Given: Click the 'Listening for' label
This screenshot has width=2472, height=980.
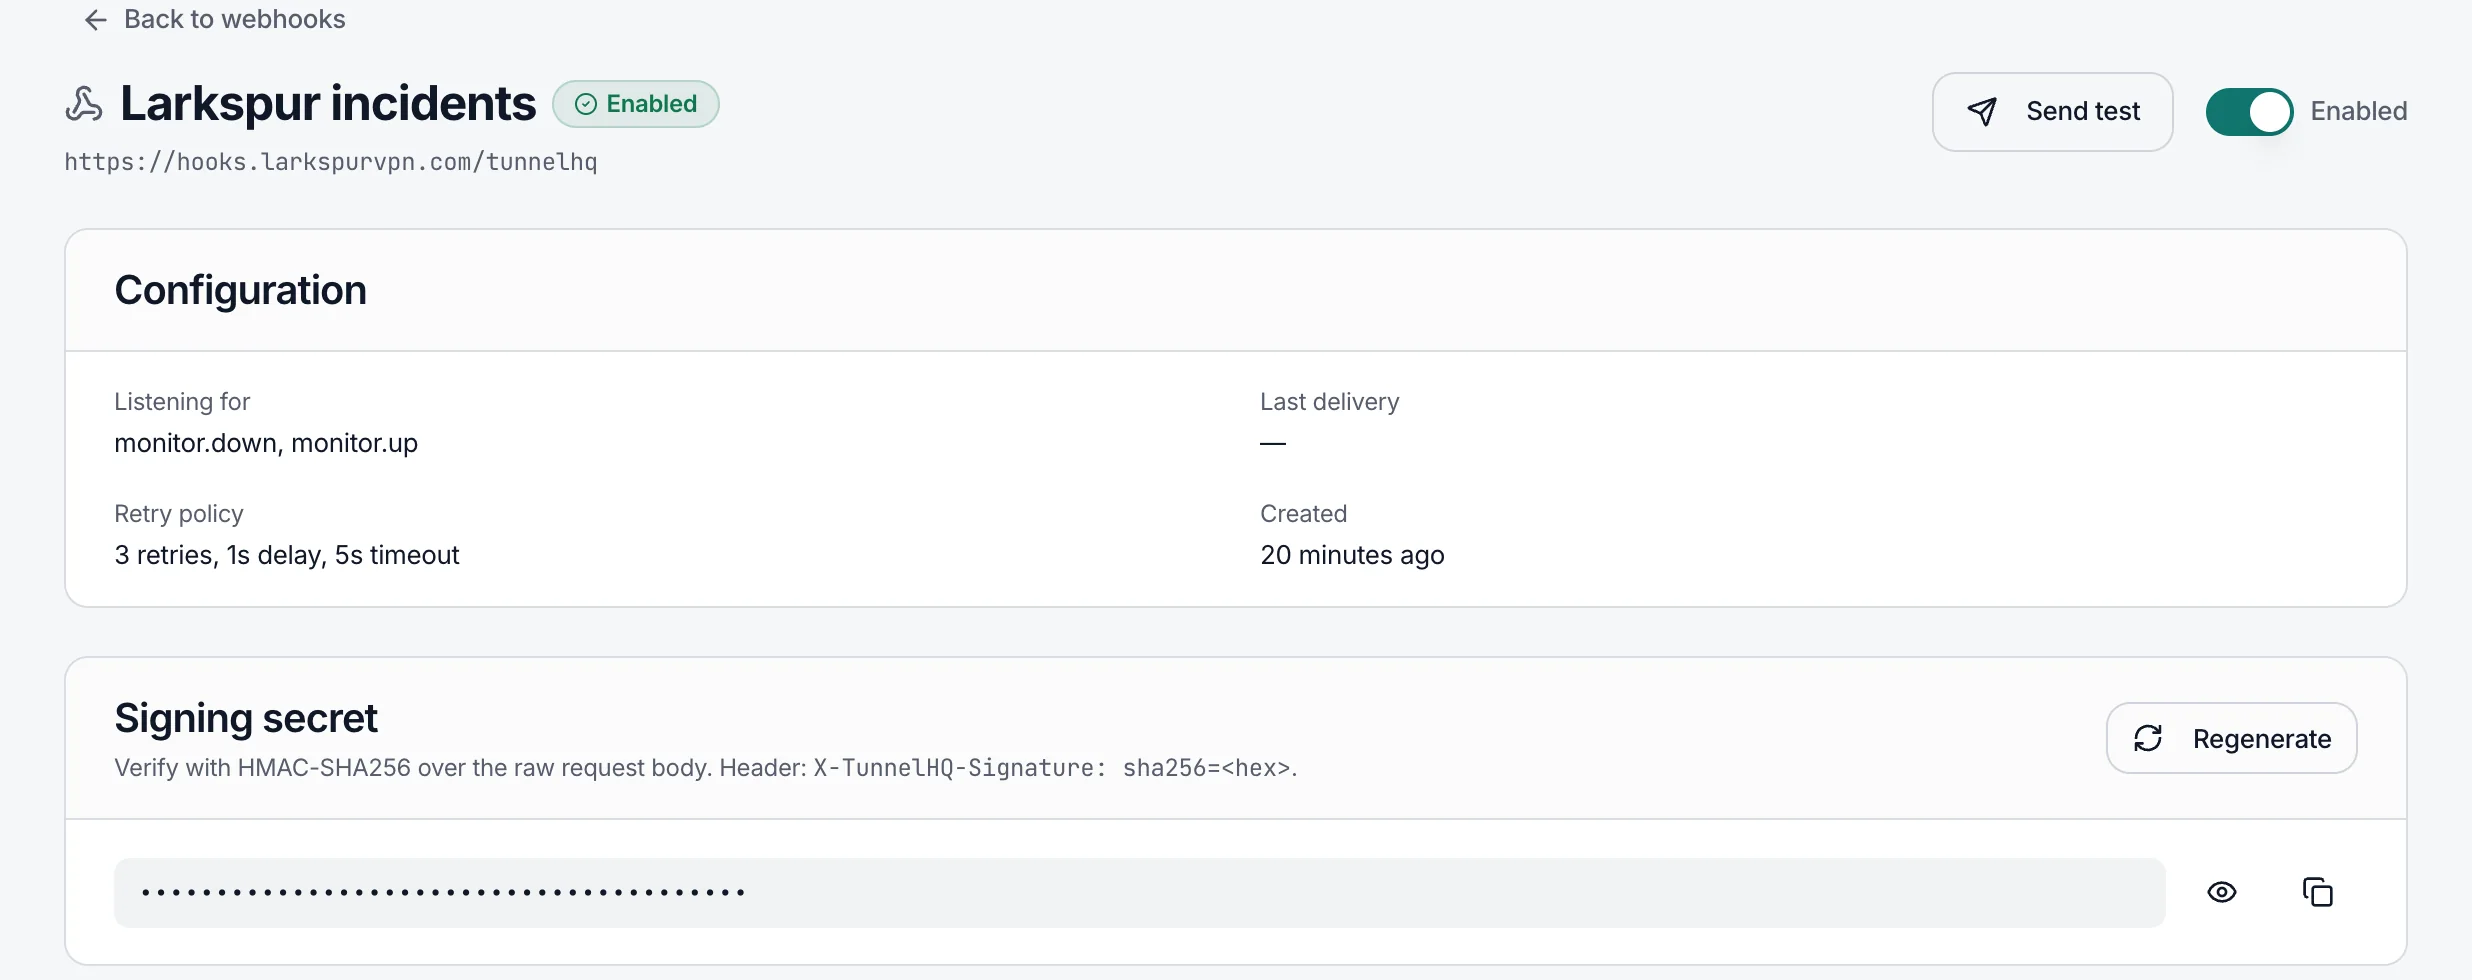Looking at the screenshot, I should [x=182, y=402].
